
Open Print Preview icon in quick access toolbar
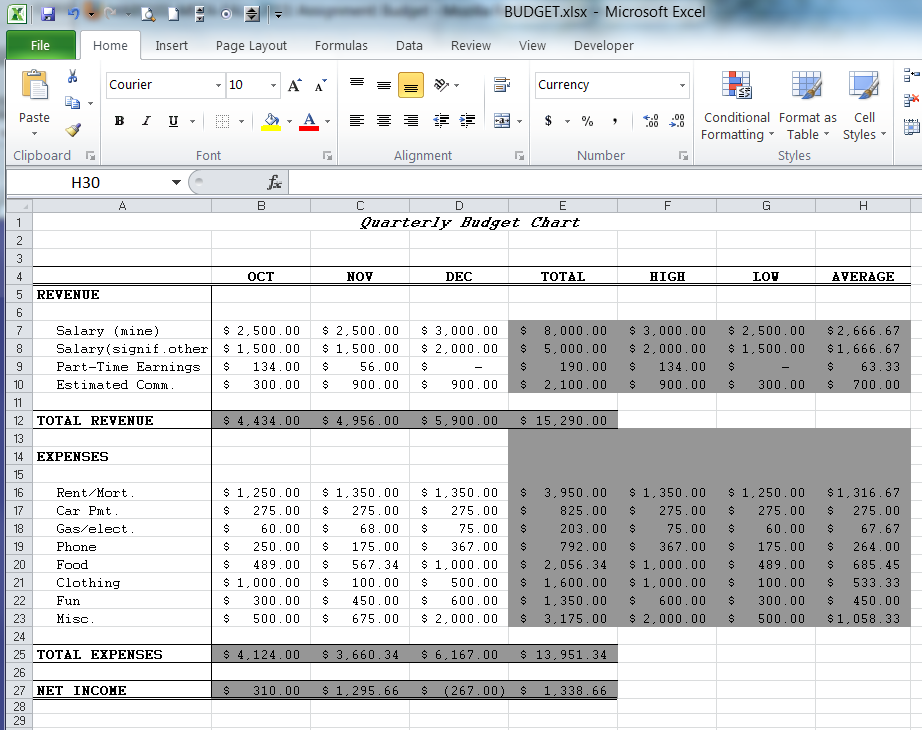coord(149,14)
